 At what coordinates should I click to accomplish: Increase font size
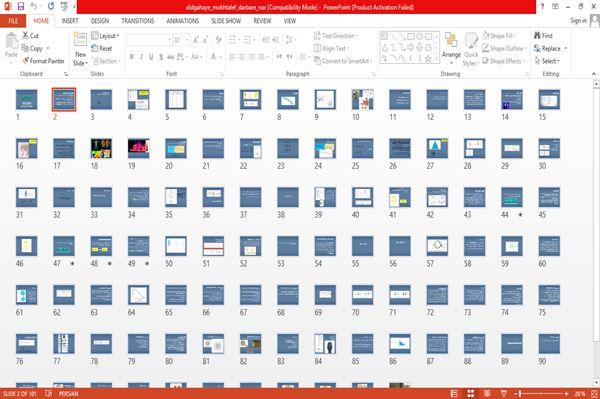(x=196, y=40)
